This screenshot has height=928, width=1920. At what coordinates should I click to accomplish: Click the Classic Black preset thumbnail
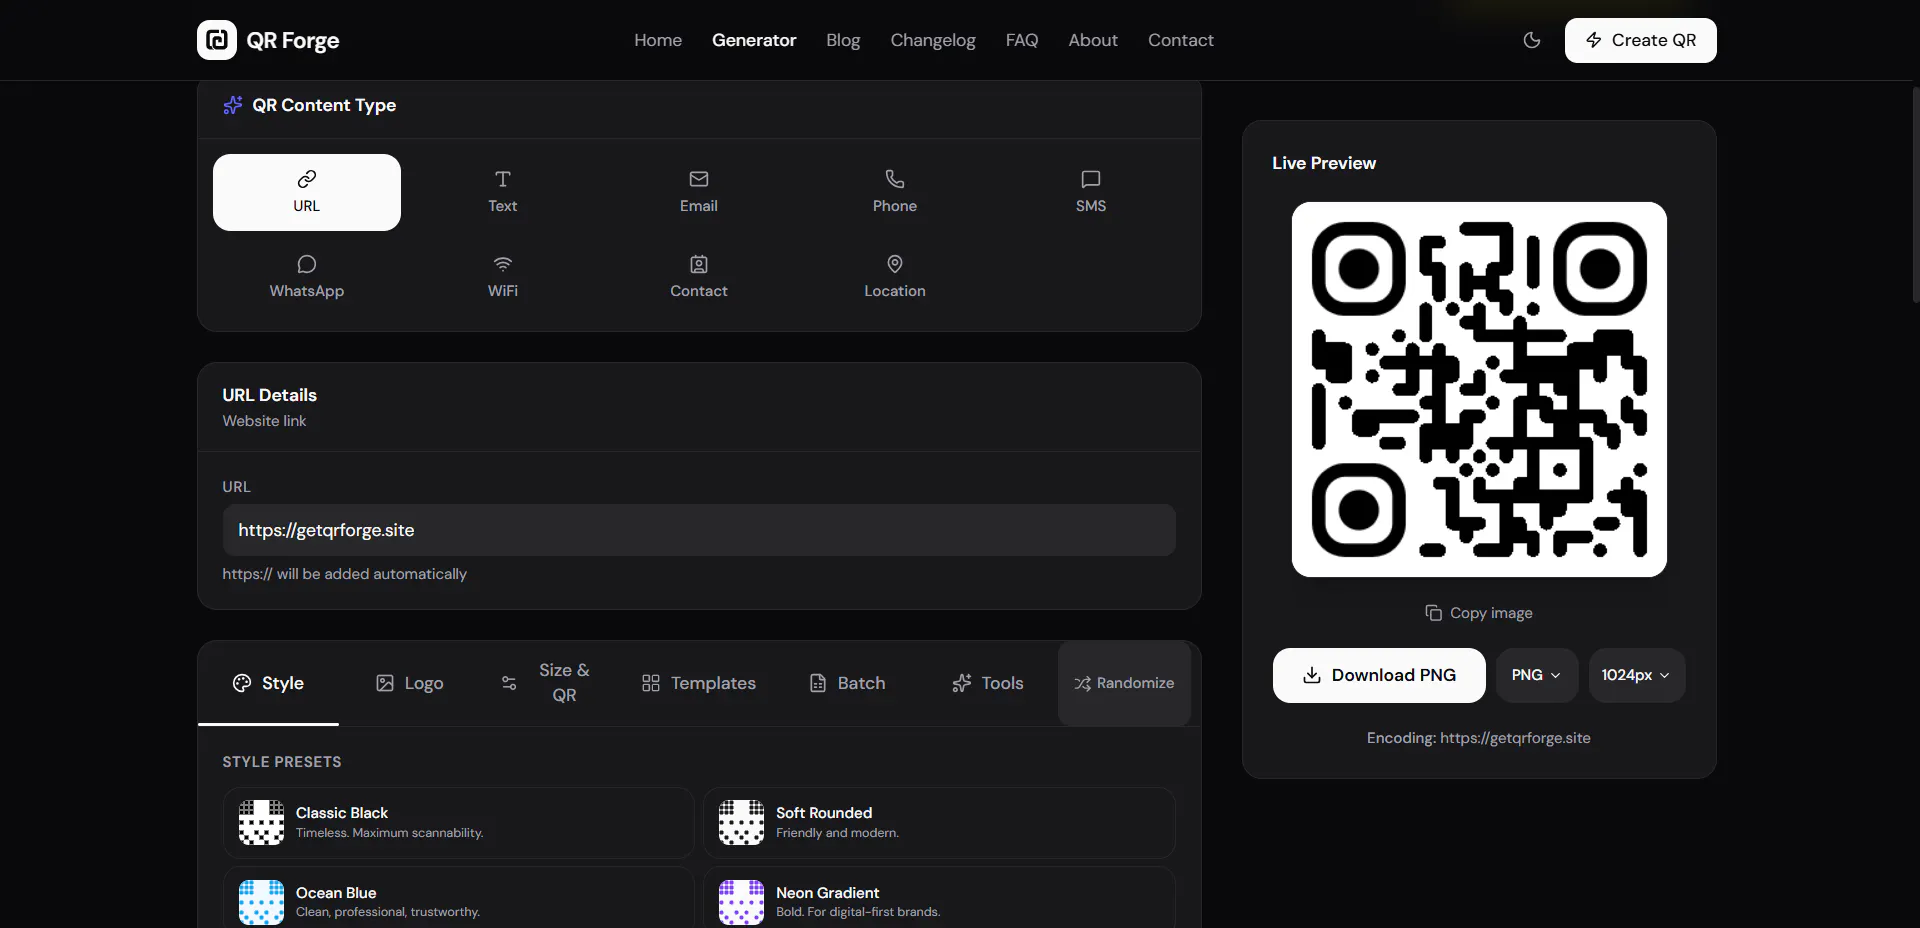click(261, 822)
